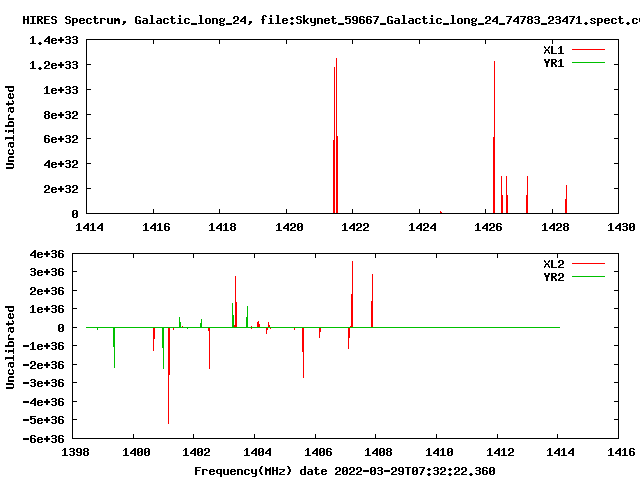Image resolution: width=640 pixels, height=480 pixels.
Task: Click the 4e+36 y-axis tick label
Action: pos(47,254)
